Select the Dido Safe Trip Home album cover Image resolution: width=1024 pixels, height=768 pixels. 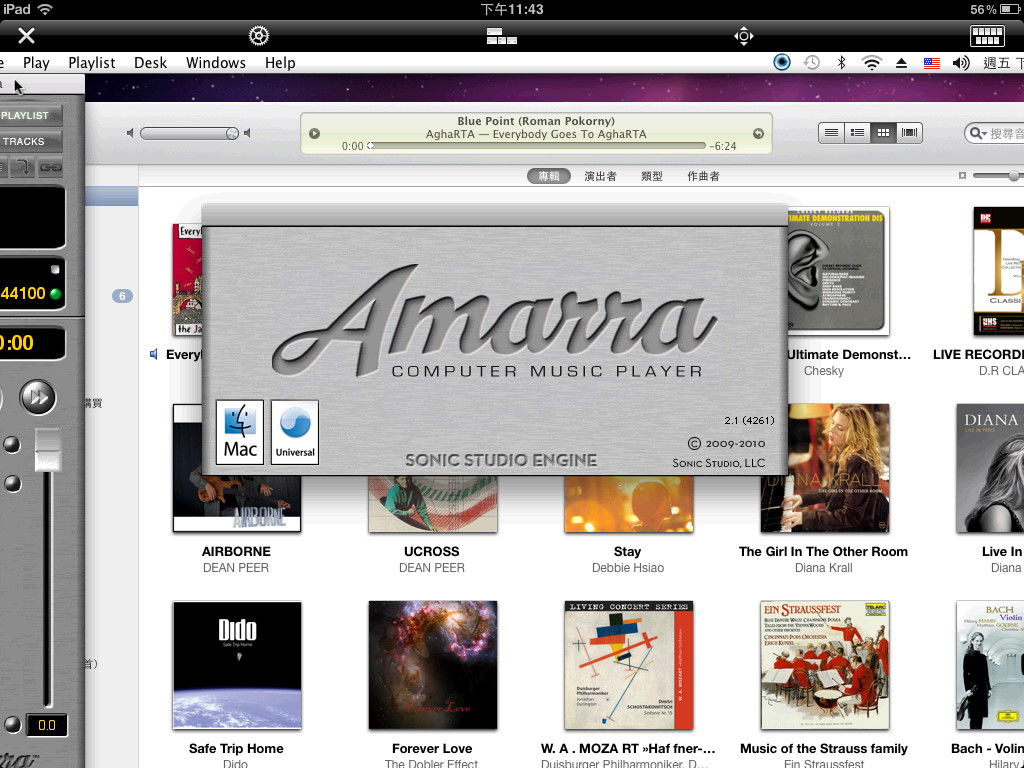click(x=237, y=665)
